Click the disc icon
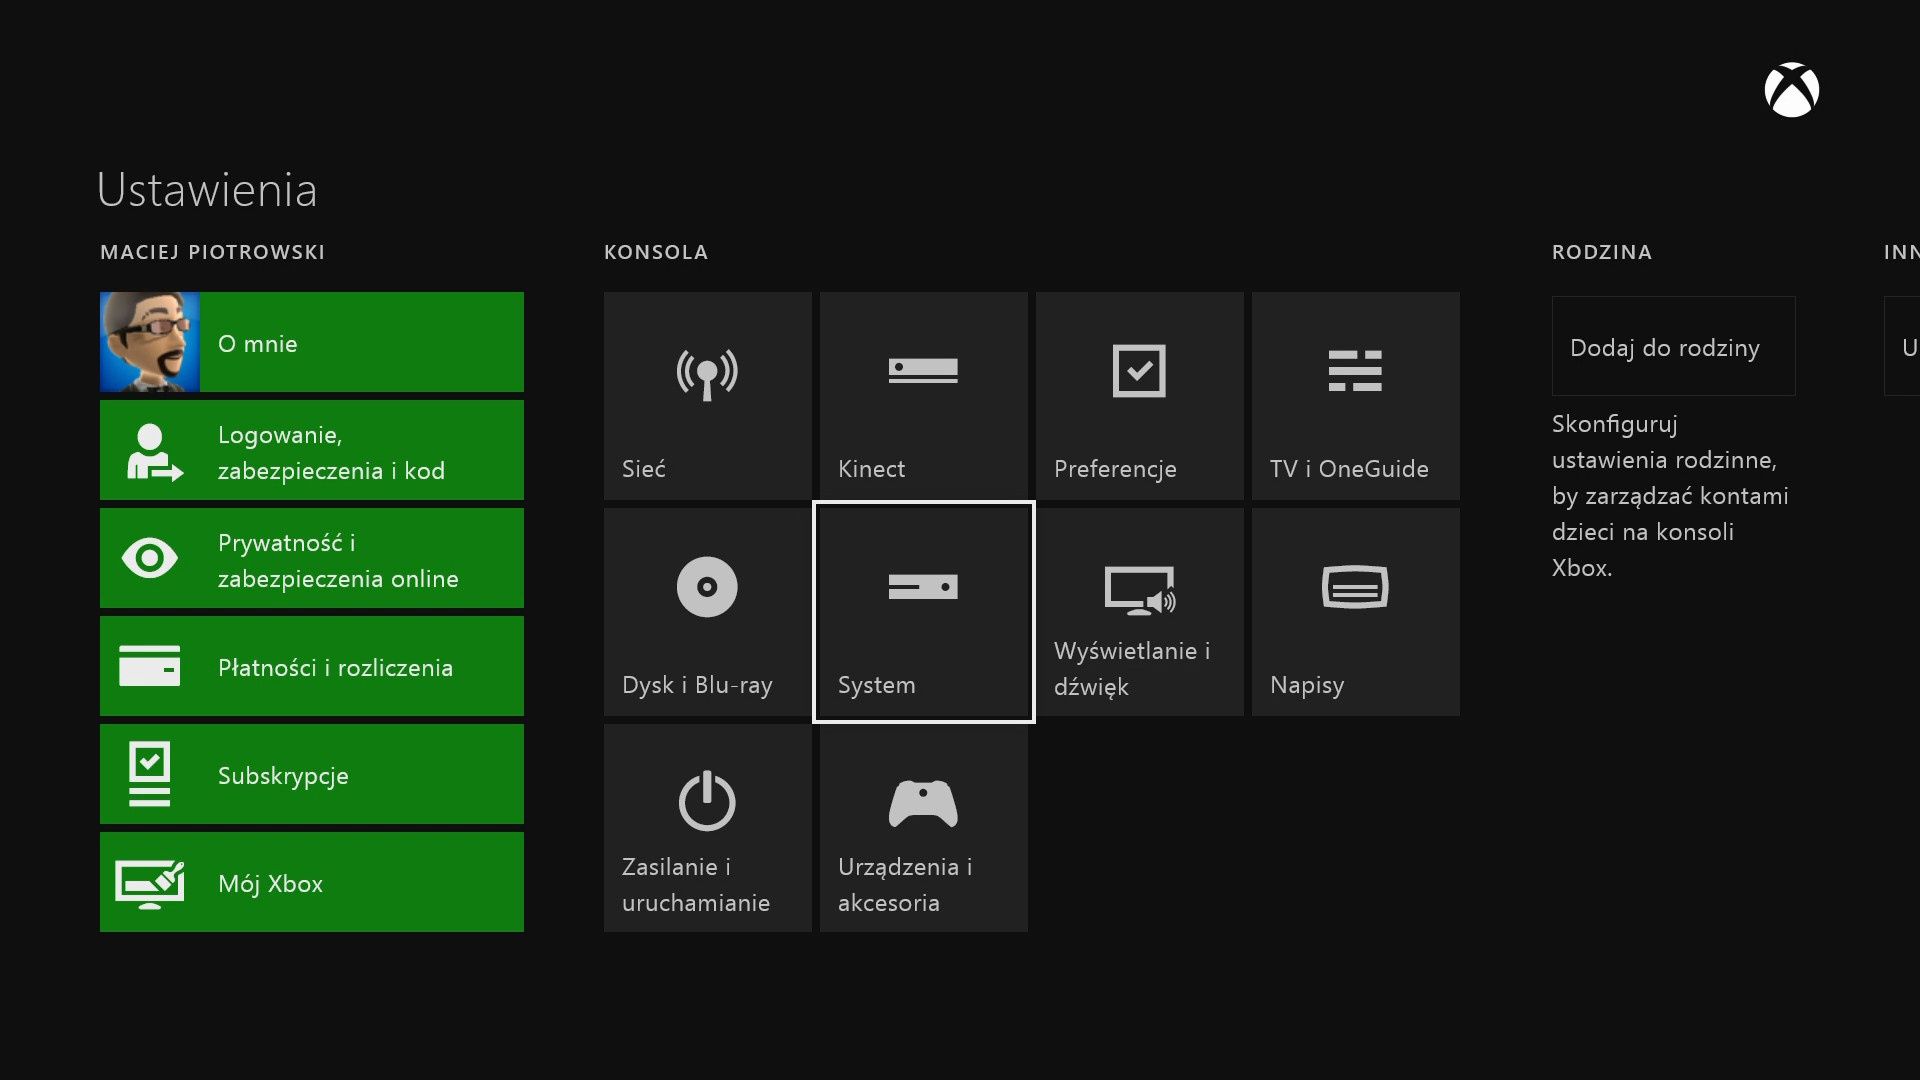Screen dimensions: 1920x1080 coord(707,587)
